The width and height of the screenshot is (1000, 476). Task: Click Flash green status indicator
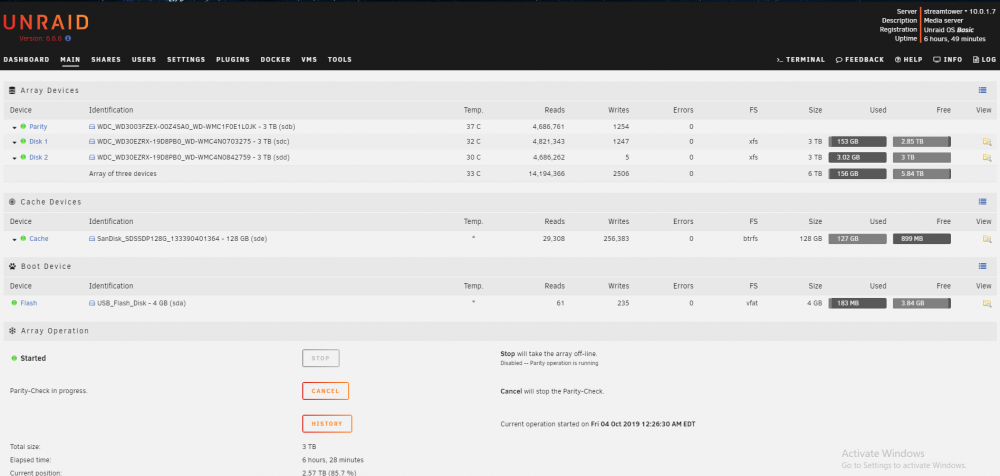[x=14, y=303]
